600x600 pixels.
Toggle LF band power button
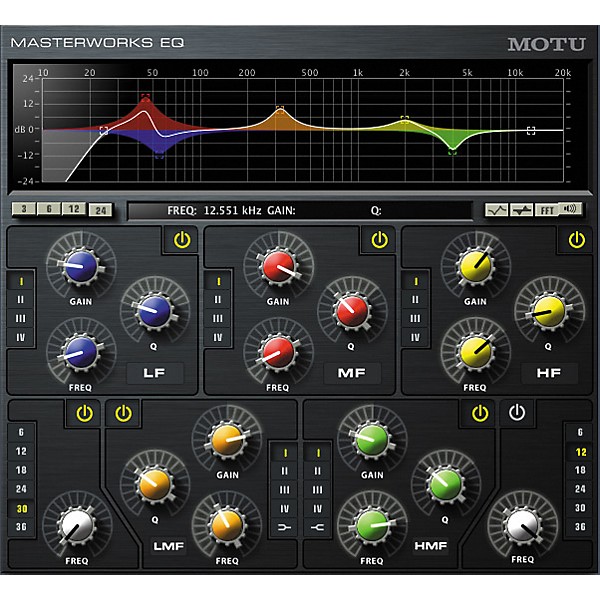(182, 240)
